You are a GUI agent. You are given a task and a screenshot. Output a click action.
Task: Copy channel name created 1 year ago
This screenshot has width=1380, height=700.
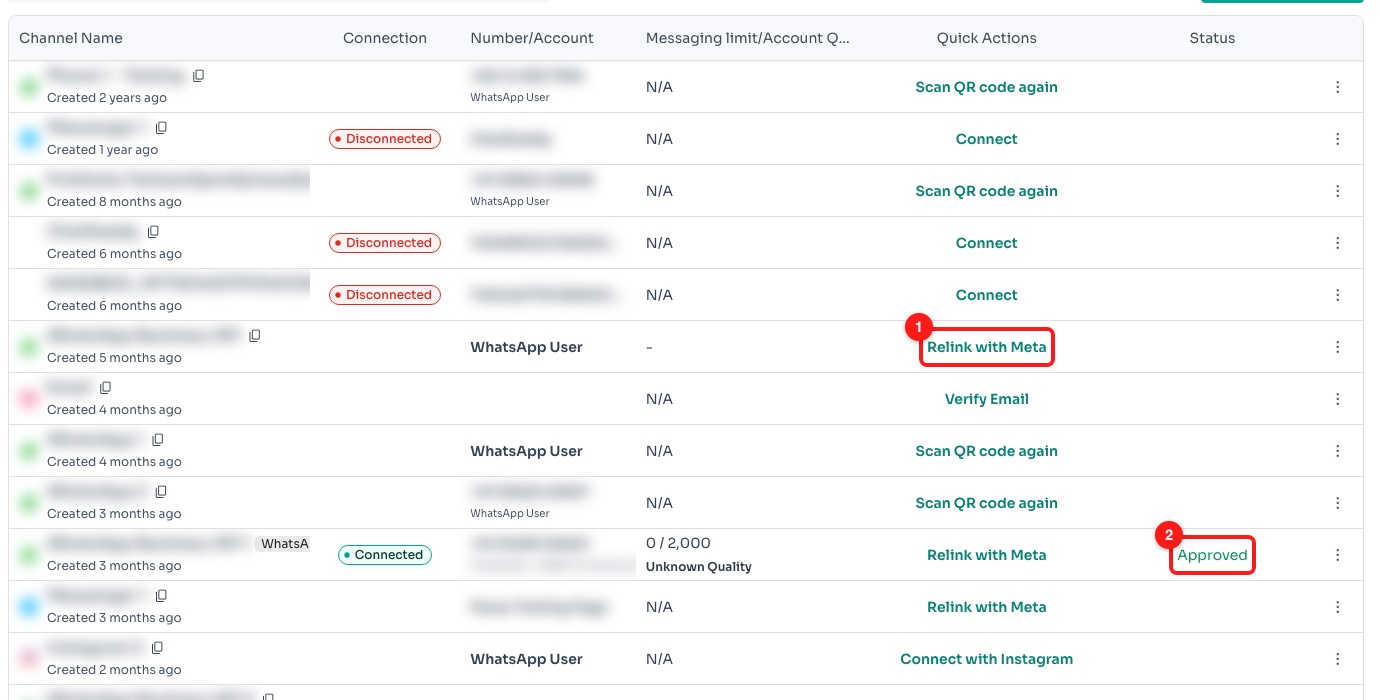pyautogui.click(x=162, y=128)
